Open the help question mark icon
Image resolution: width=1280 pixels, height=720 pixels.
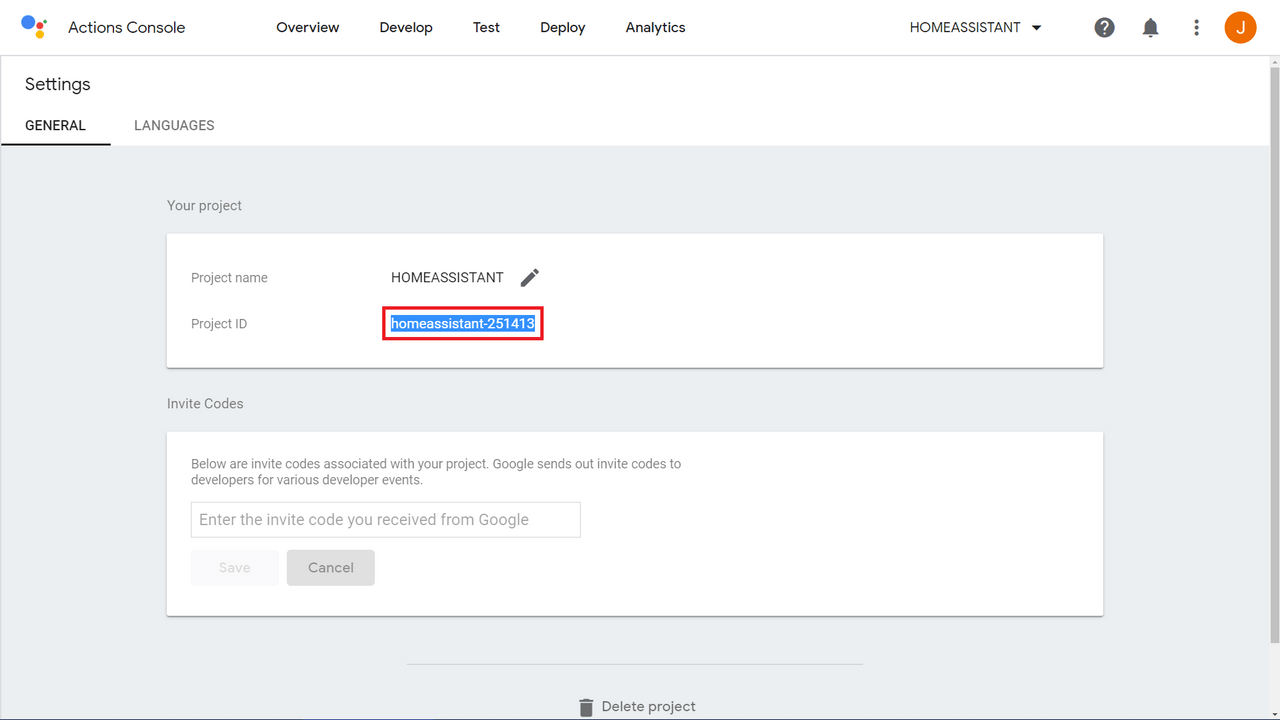1104,28
